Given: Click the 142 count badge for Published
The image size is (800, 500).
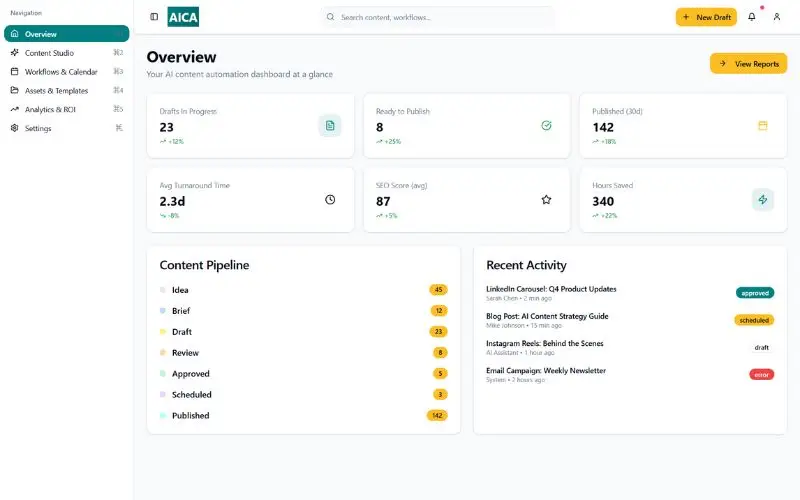Looking at the screenshot, I should 437,415.
